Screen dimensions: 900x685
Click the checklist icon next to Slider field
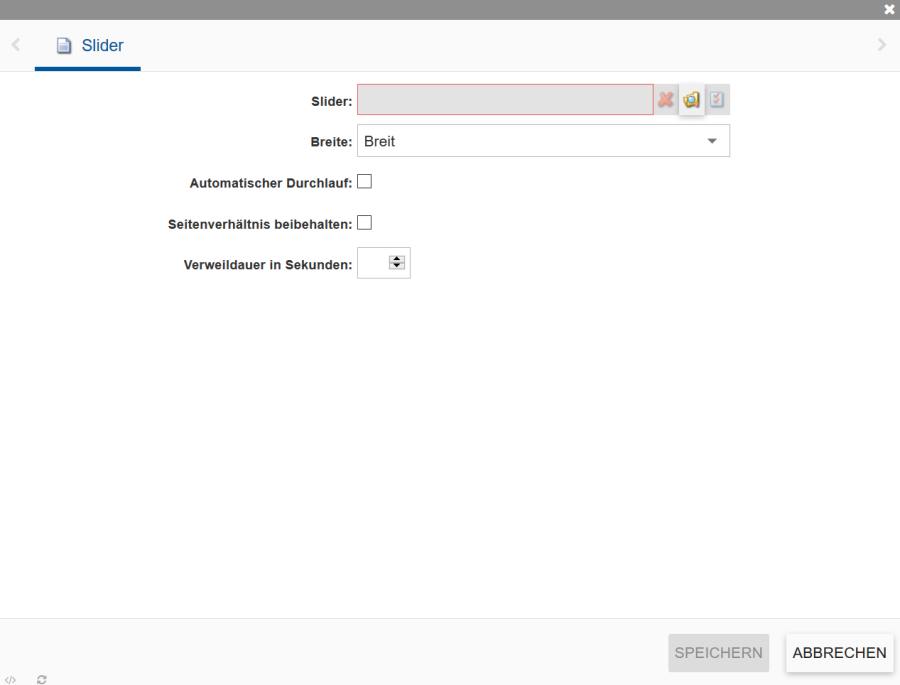pyautogui.click(x=717, y=100)
